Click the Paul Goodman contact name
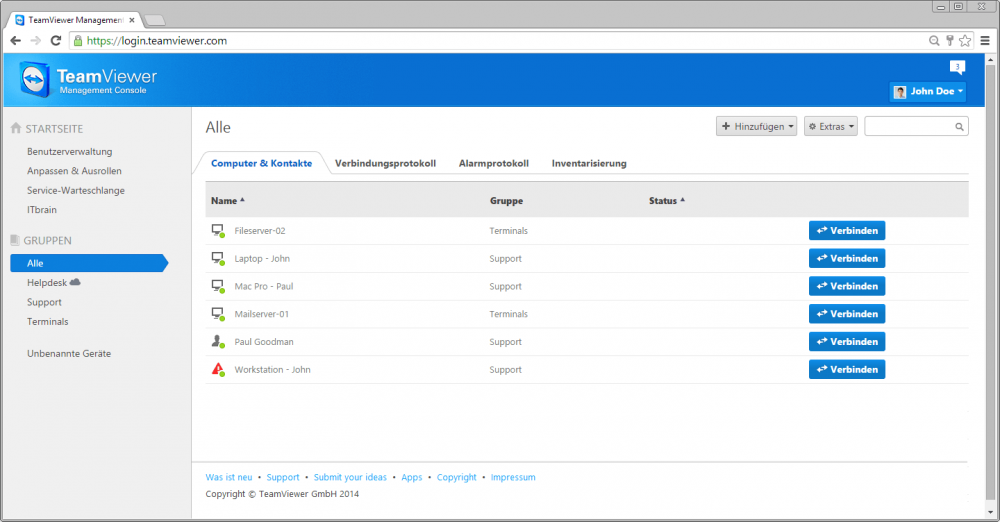This screenshot has width=1000, height=522. (x=264, y=341)
